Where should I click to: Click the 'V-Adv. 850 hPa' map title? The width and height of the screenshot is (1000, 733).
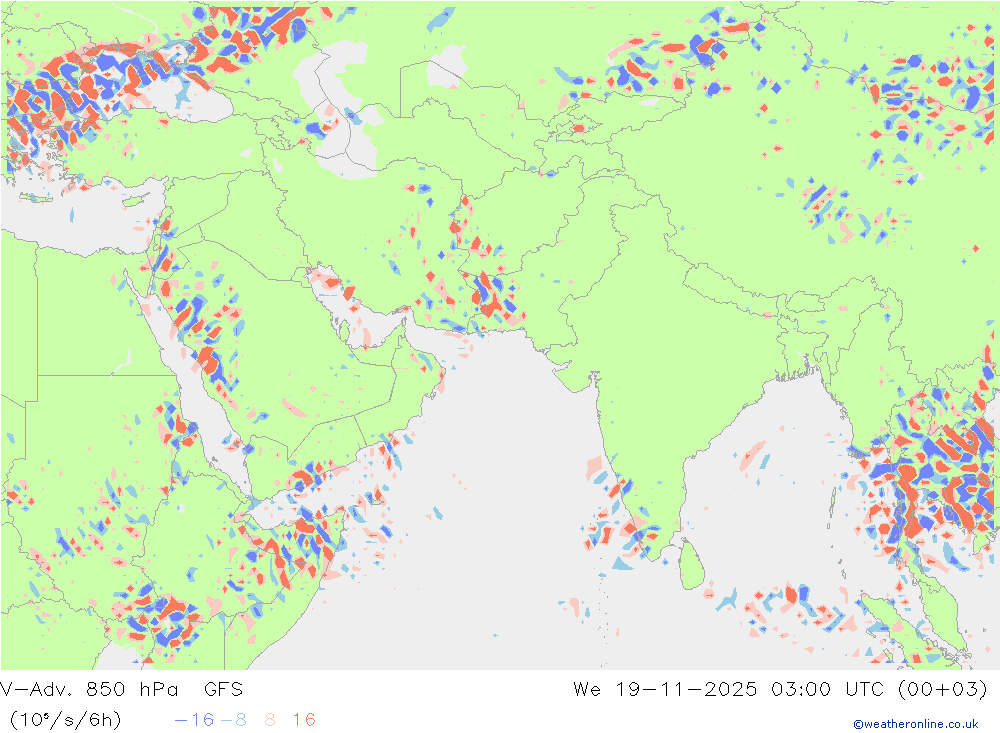point(89,689)
